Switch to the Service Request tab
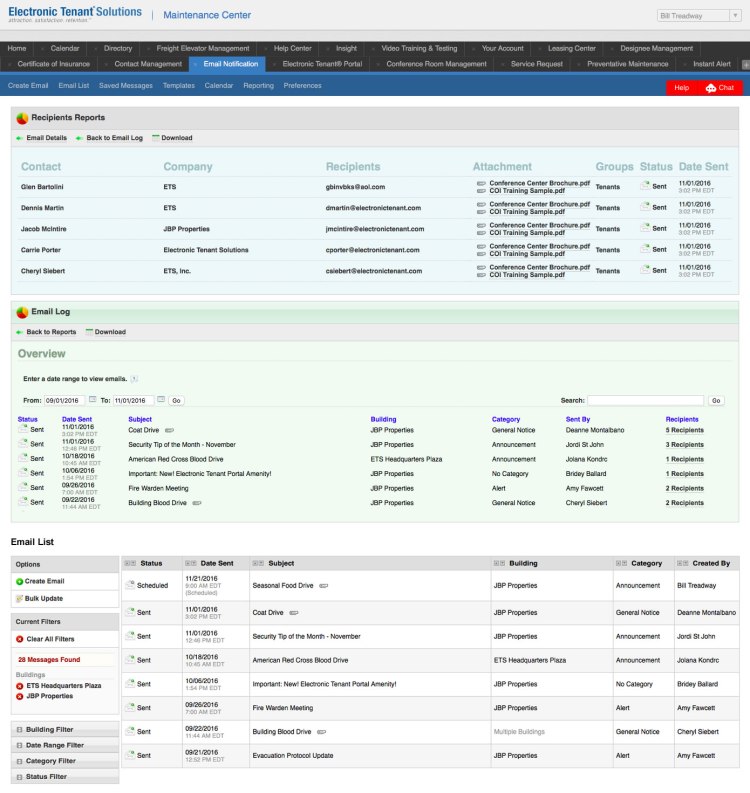This screenshot has width=750, height=793. (x=537, y=64)
